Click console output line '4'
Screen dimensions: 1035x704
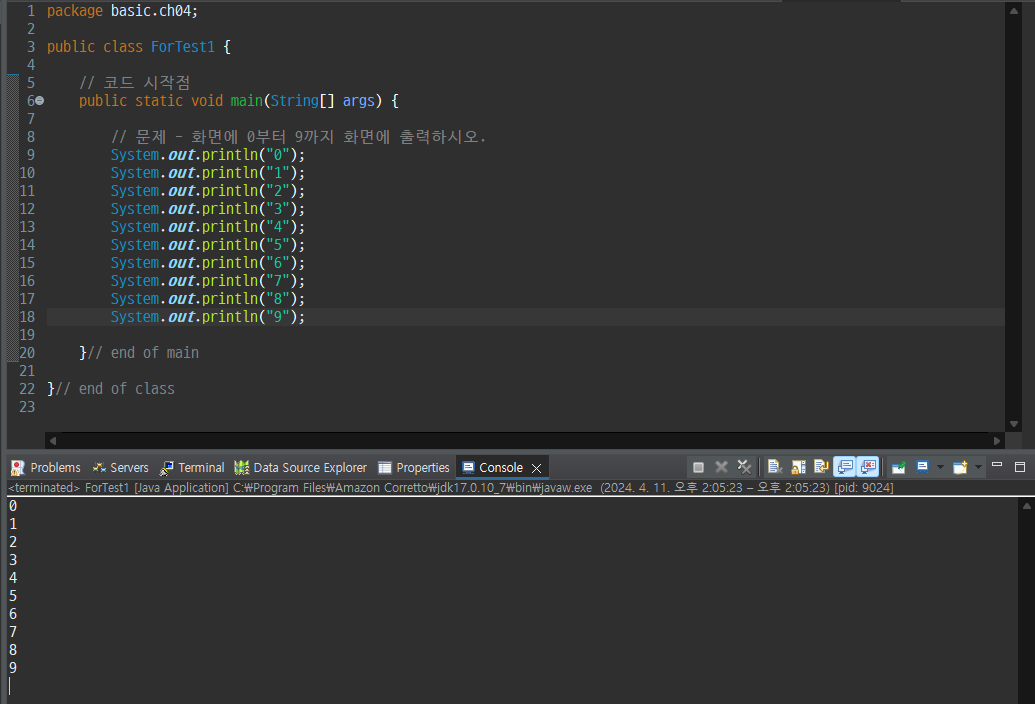[13, 578]
